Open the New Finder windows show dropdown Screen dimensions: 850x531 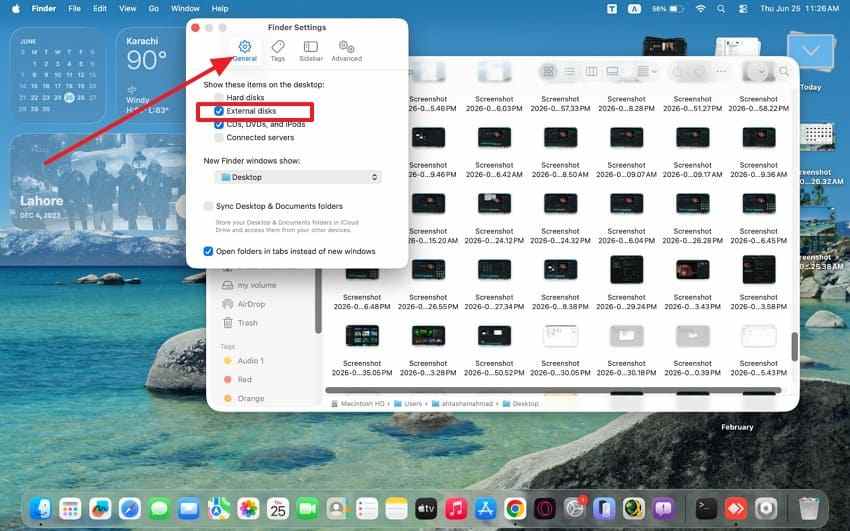pos(298,177)
